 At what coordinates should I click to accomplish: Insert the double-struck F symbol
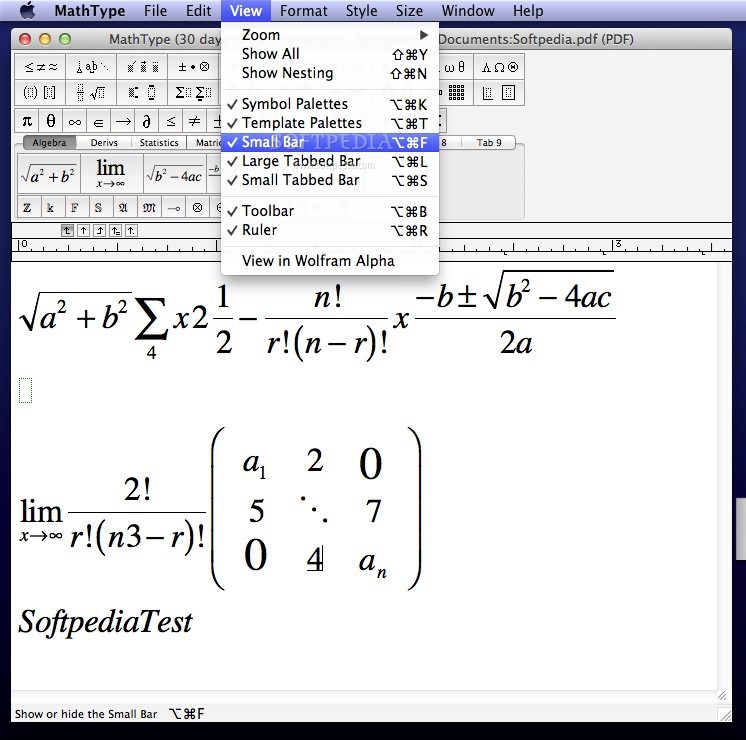(x=75, y=207)
